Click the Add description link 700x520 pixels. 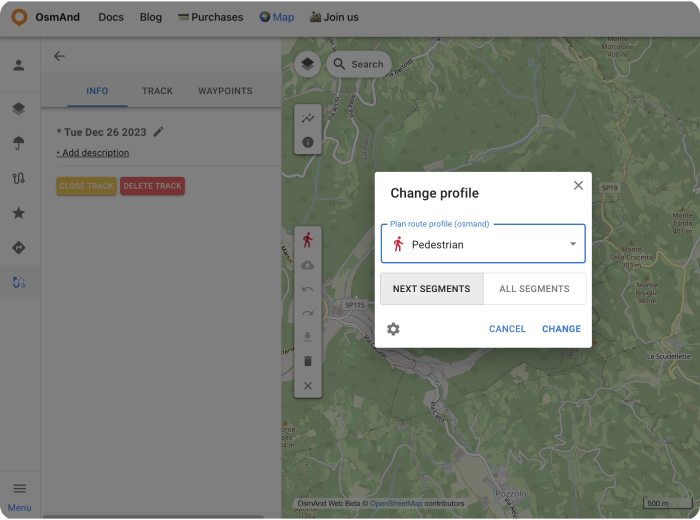click(x=93, y=153)
